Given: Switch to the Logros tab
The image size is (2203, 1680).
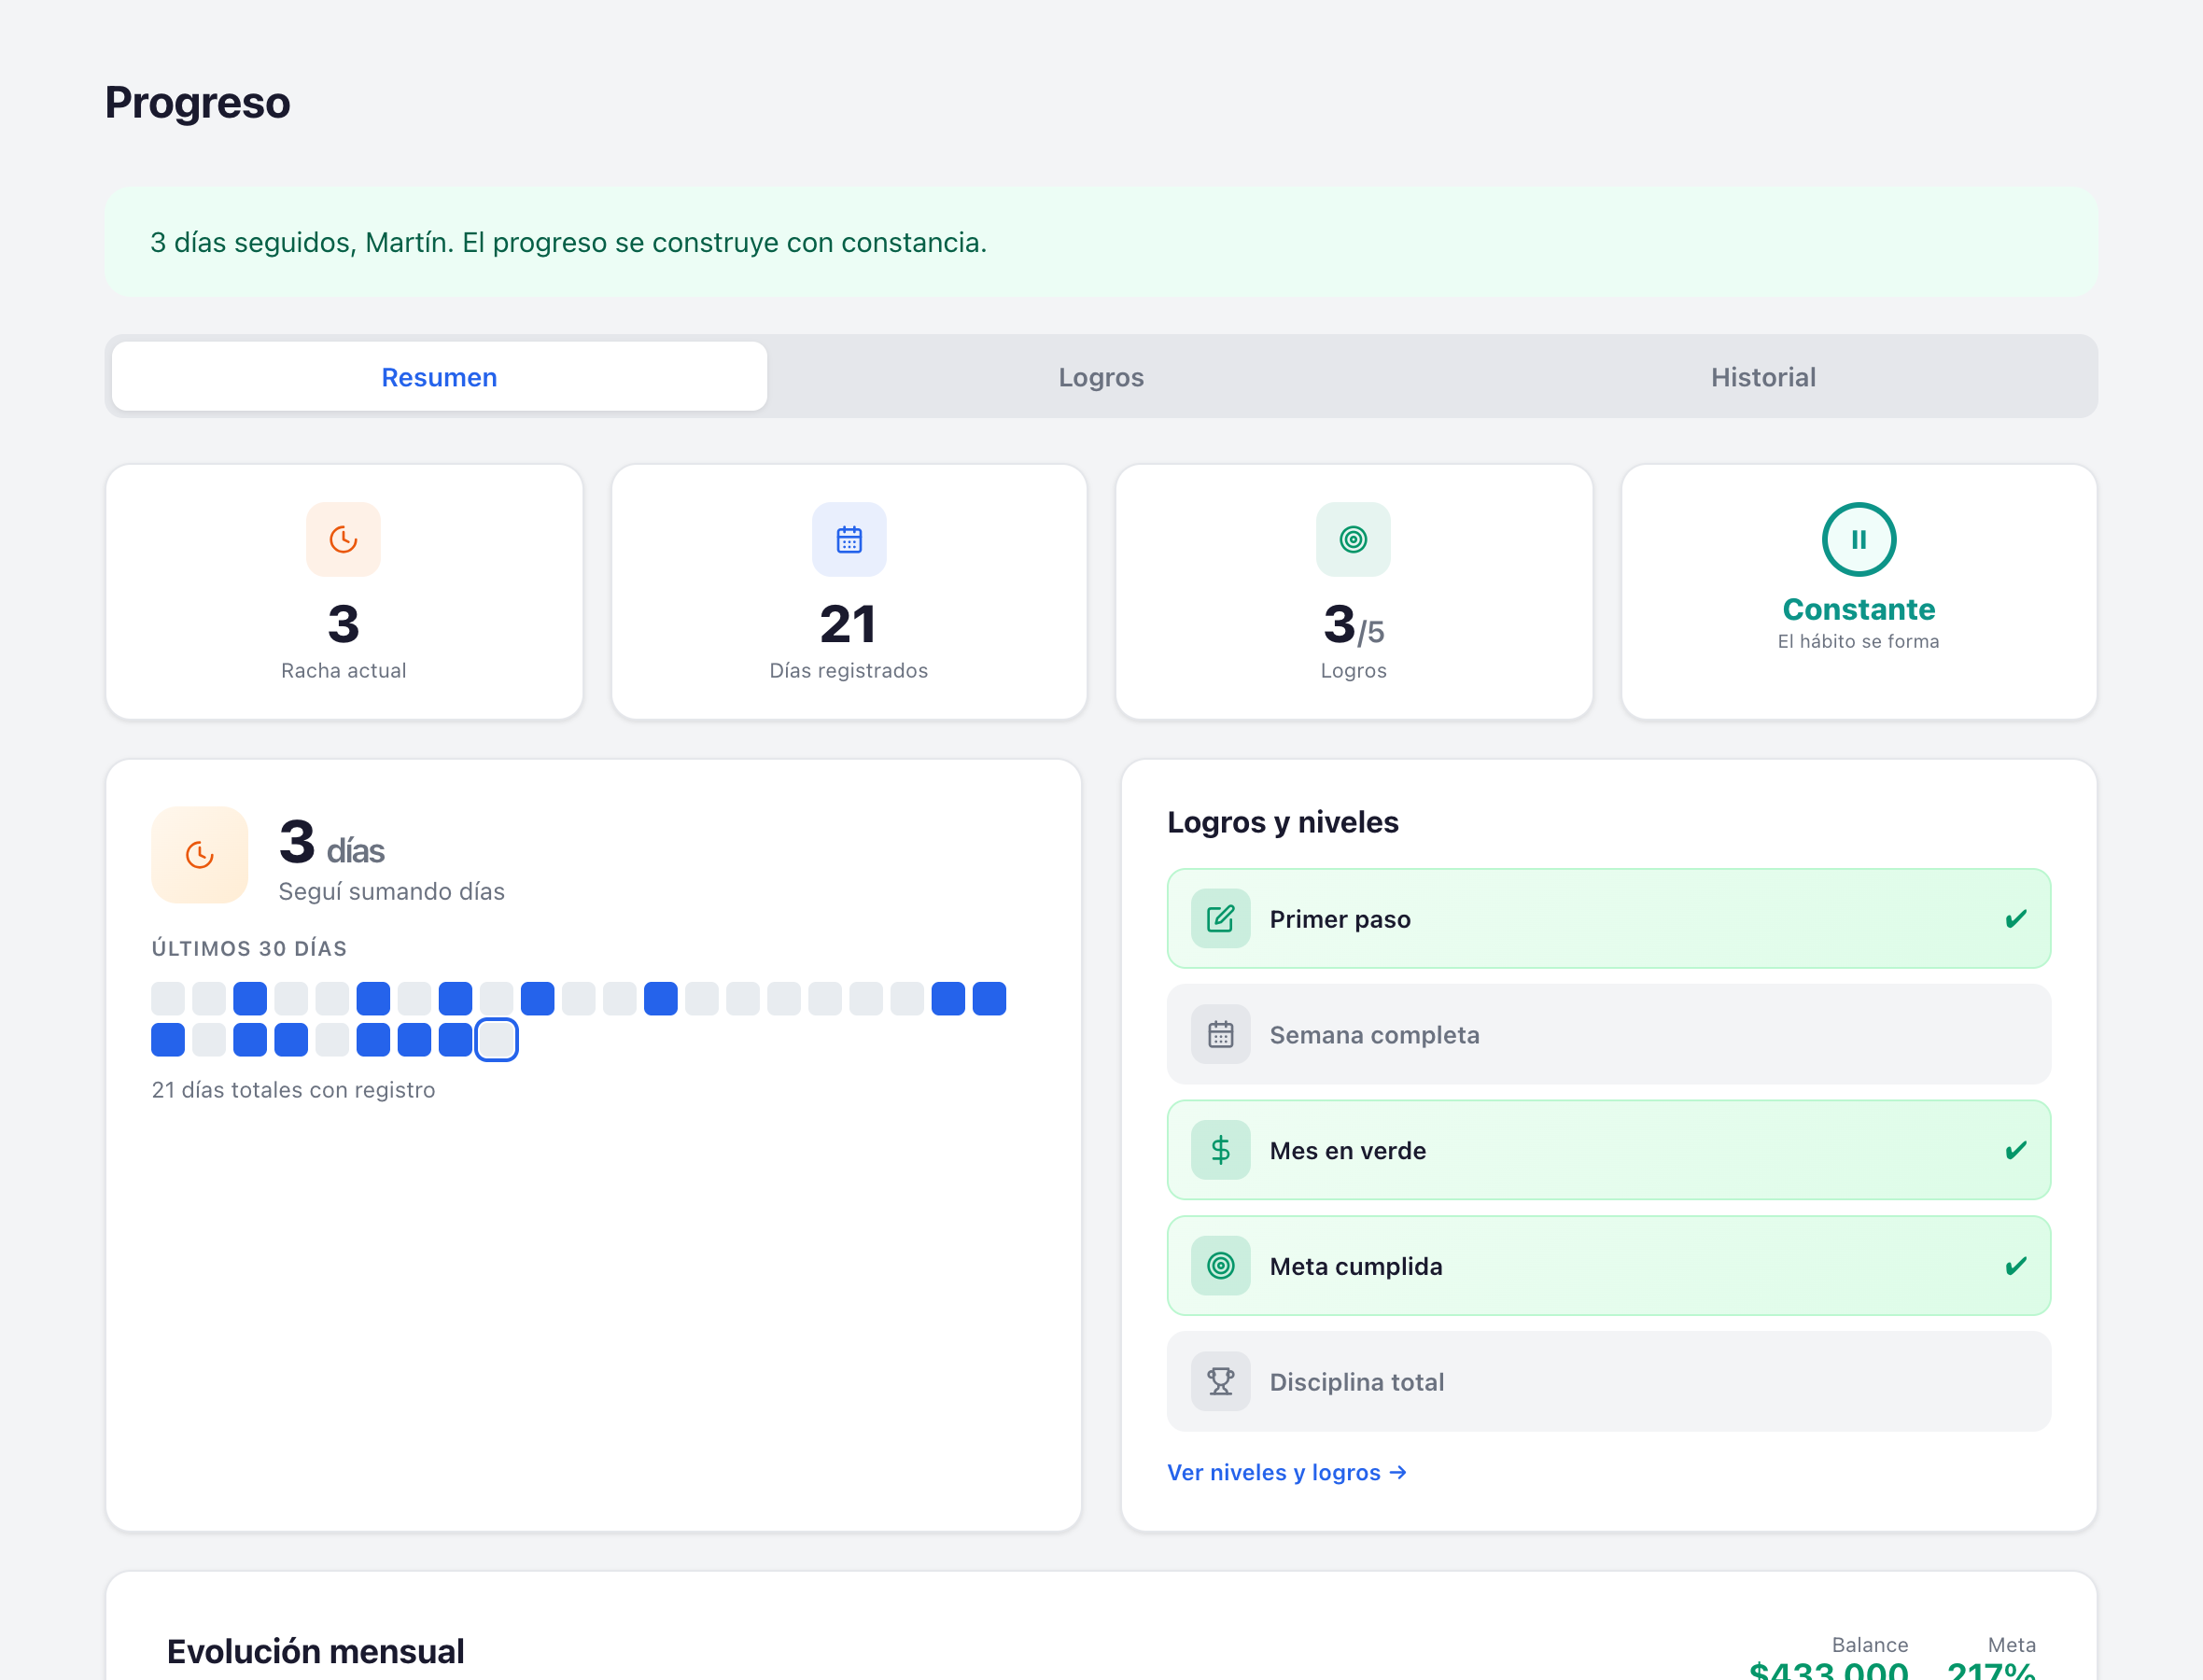Looking at the screenshot, I should pos(1100,377).
